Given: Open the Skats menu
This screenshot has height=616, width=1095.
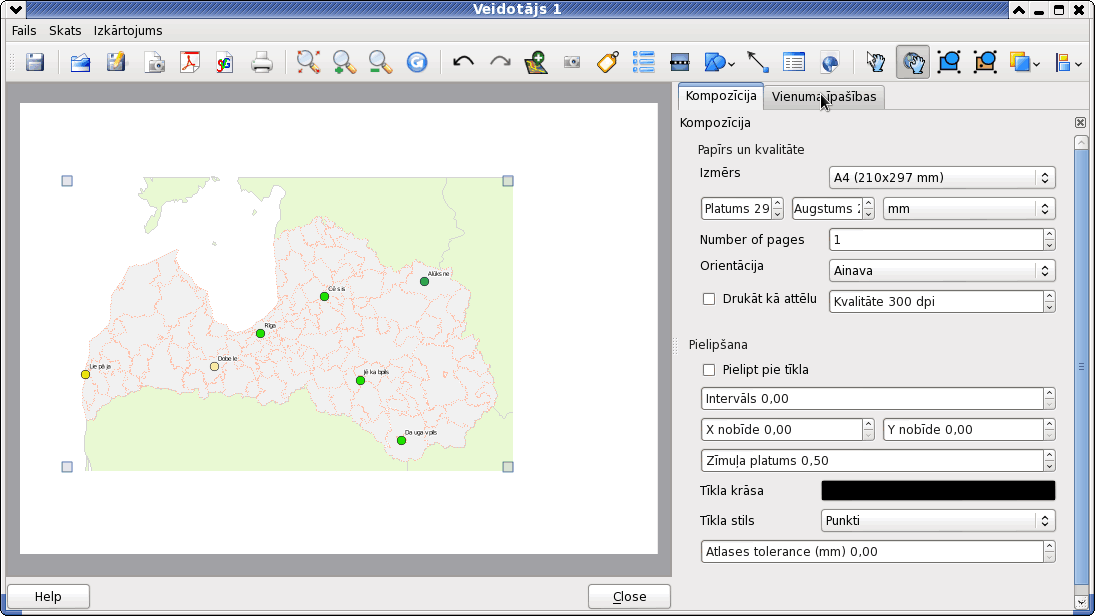Looking at the screenshot, I should click(x=65, y=31).
